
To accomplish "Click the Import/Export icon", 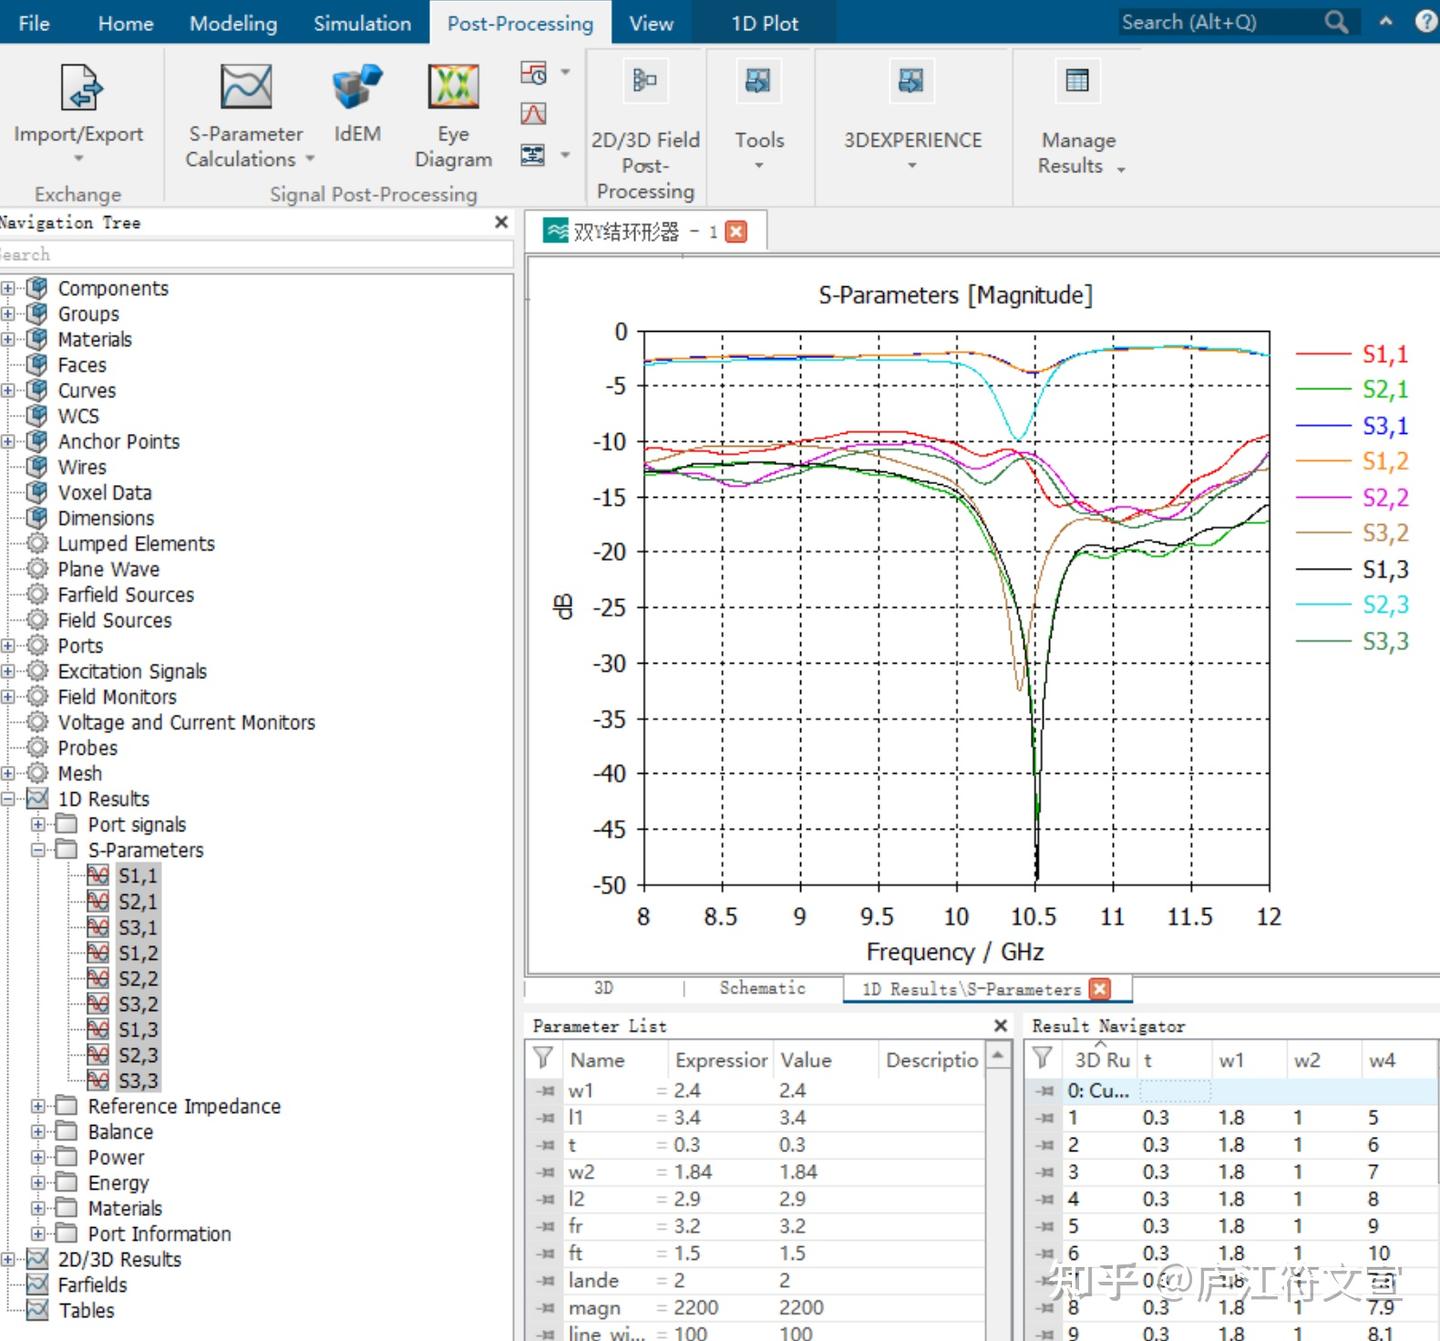I will [x=80, y=88].
